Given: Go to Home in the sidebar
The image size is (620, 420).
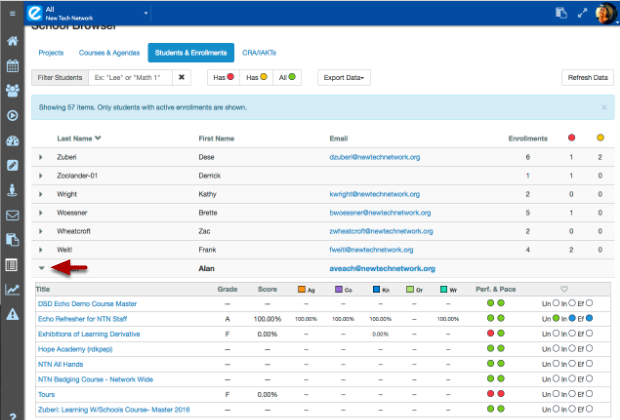Looking at the screenshot, I should tap(13, 41).
